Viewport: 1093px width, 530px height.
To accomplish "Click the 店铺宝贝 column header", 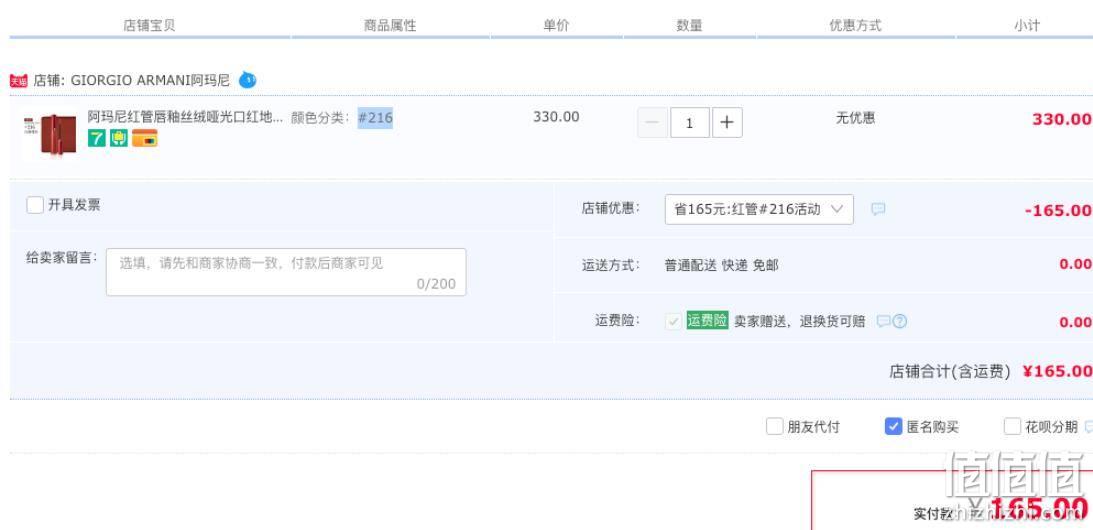I will (x=149, y=26).
